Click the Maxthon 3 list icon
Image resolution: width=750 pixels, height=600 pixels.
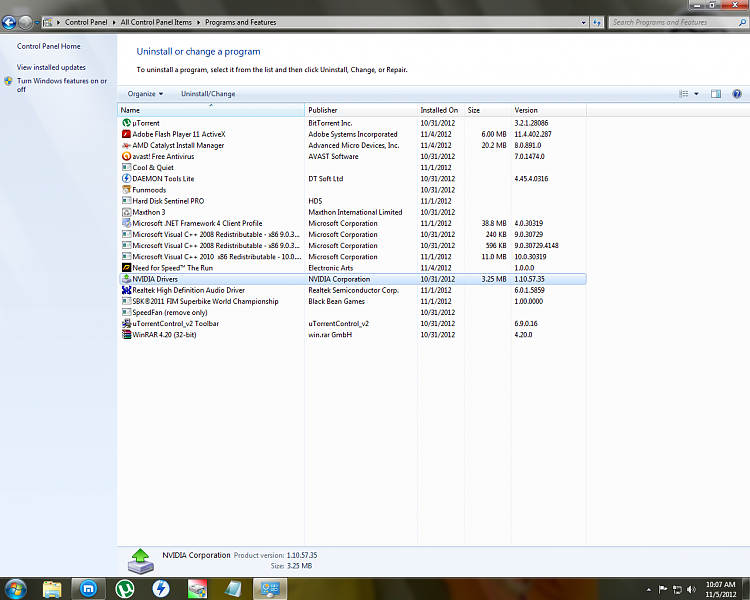pyautogui.click(x=126, y=212)
